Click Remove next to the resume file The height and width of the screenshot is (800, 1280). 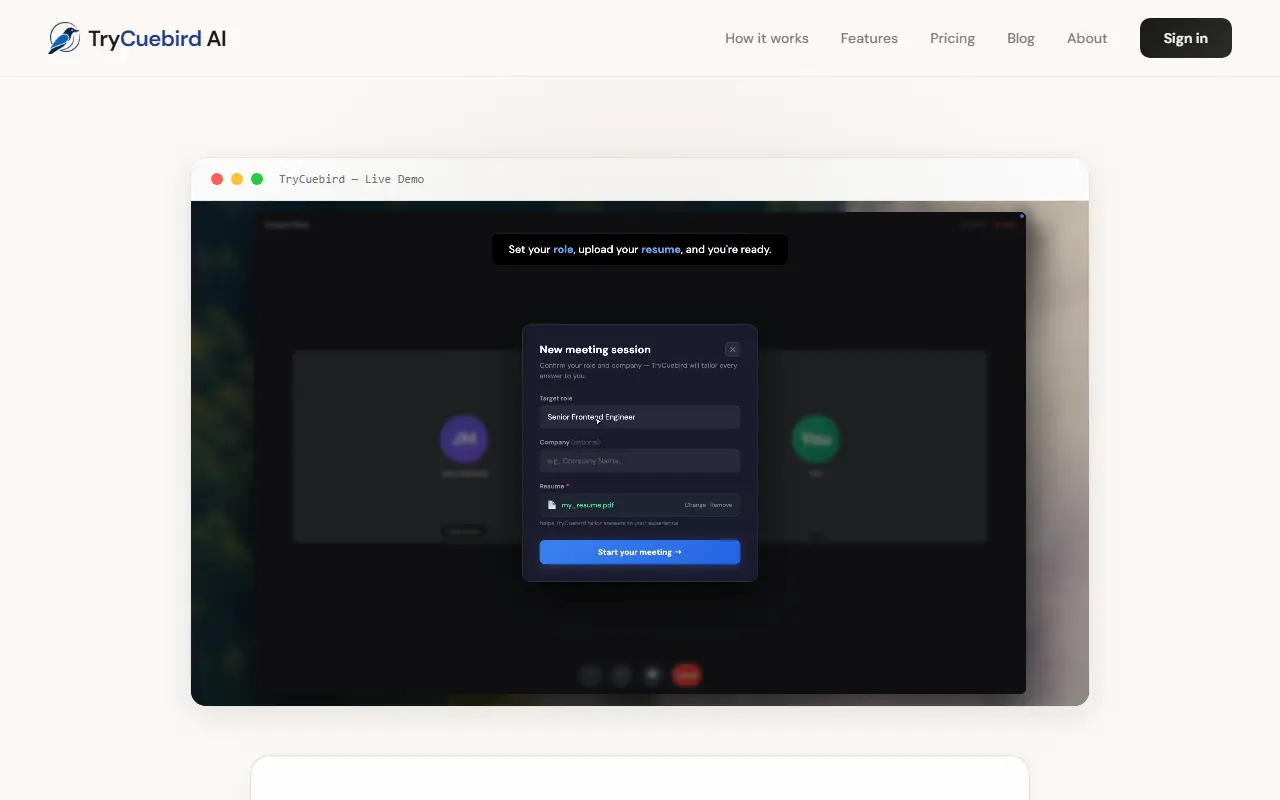pyautogui.click(x=721, y=505)
